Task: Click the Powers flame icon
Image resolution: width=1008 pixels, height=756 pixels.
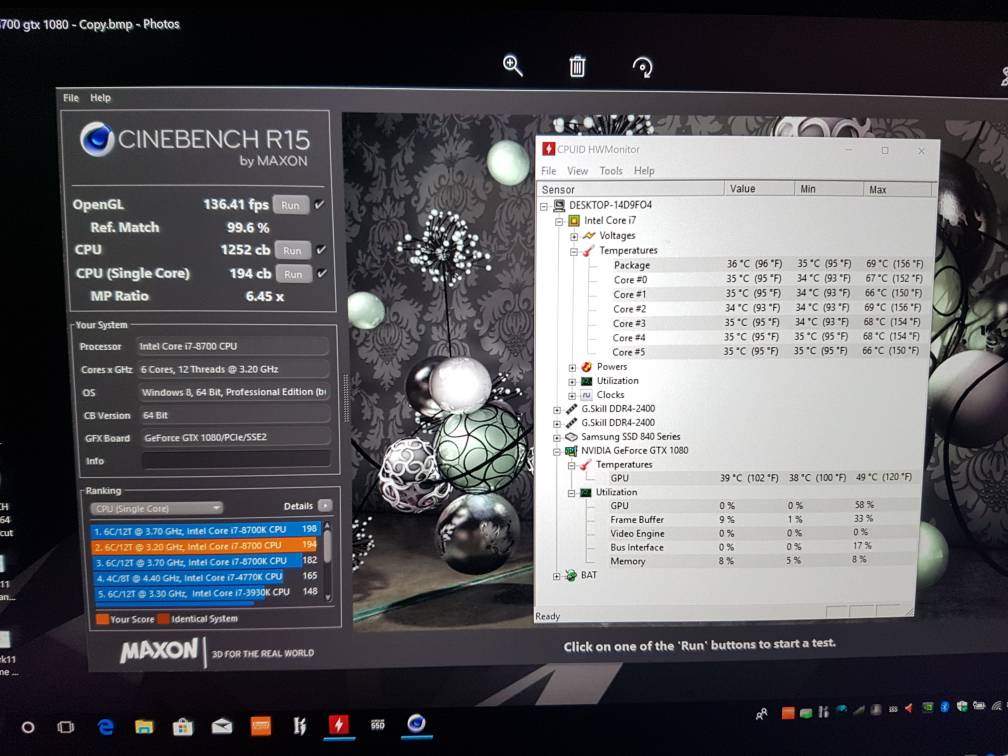Action: (x=586, y=366)
